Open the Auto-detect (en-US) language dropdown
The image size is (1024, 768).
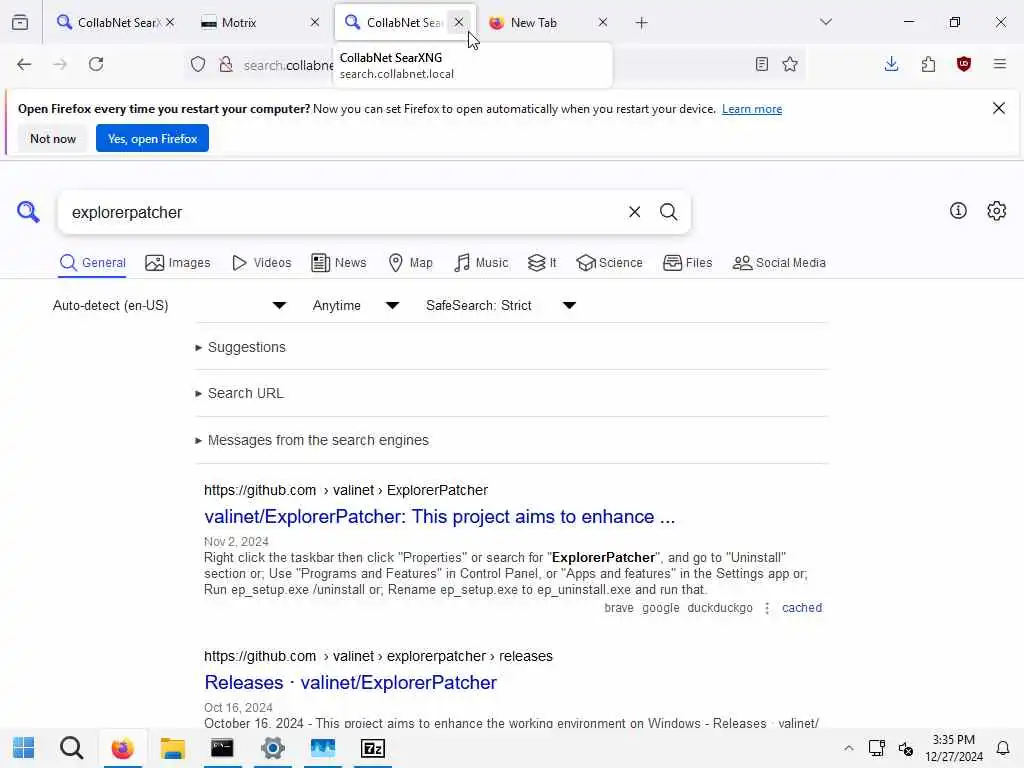click(x=169, y=306)
